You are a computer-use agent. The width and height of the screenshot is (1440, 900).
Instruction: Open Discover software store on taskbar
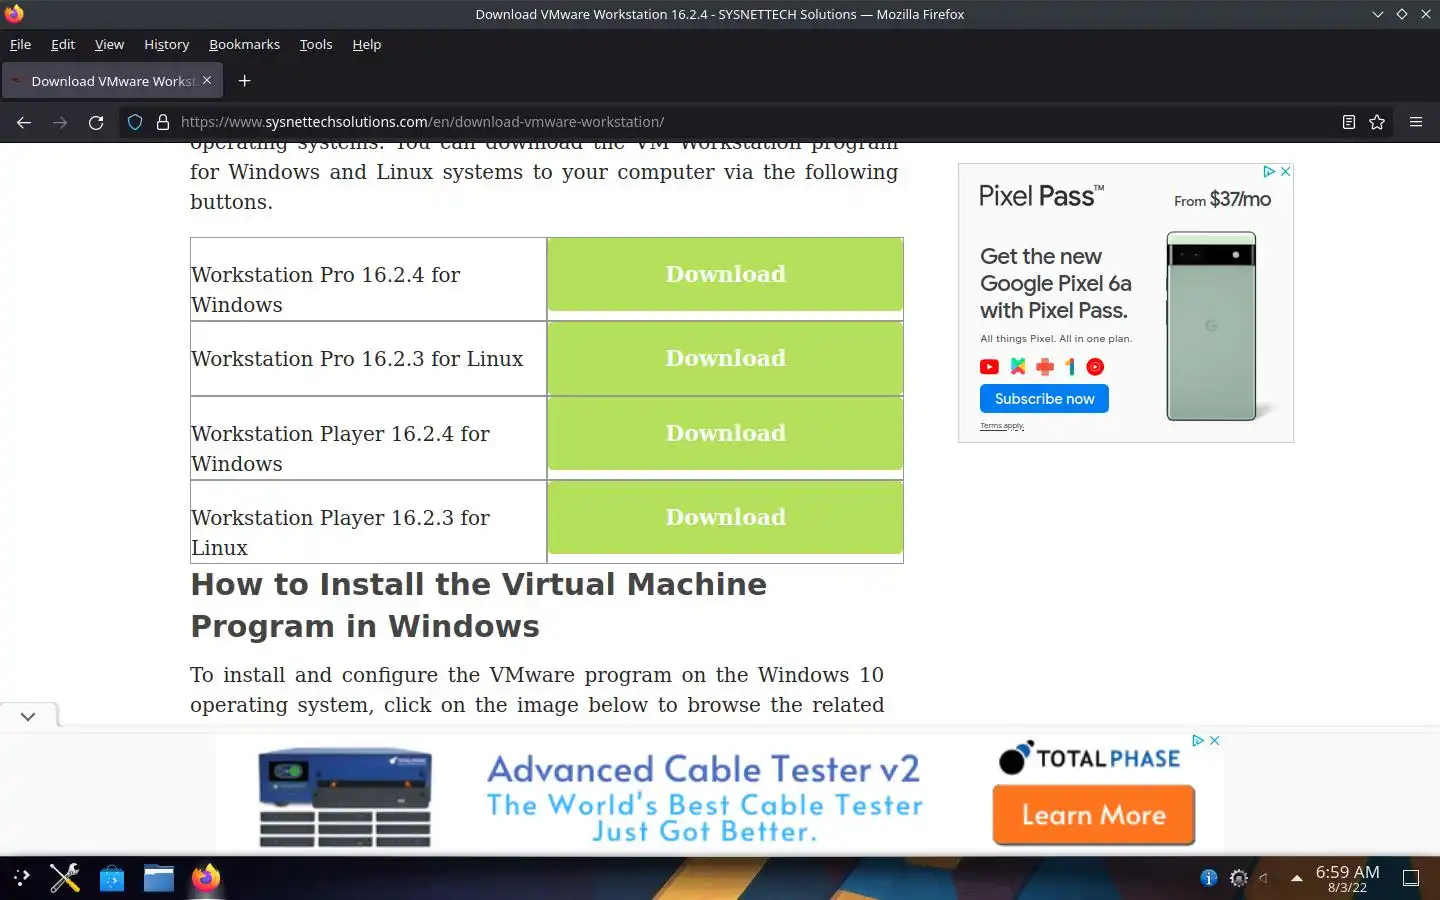tap(112, 878)
